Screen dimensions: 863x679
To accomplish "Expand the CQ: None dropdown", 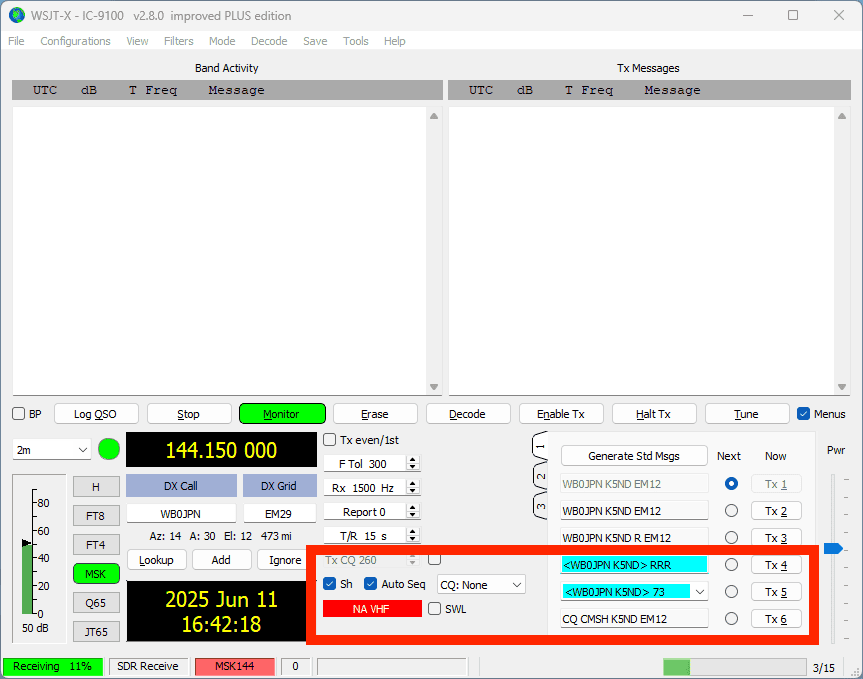I will 481,584.
